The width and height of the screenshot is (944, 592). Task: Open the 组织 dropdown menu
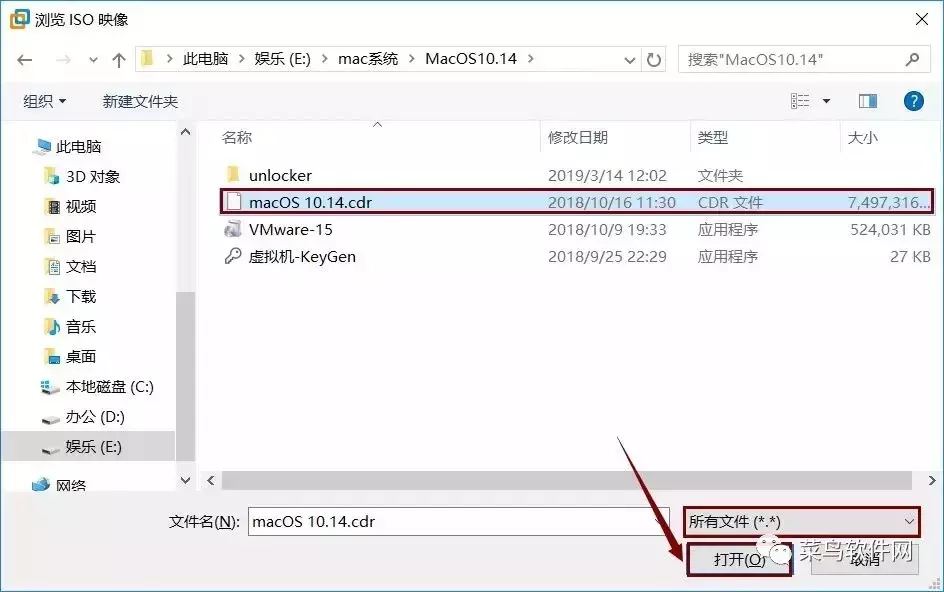(x=43, y=101)
